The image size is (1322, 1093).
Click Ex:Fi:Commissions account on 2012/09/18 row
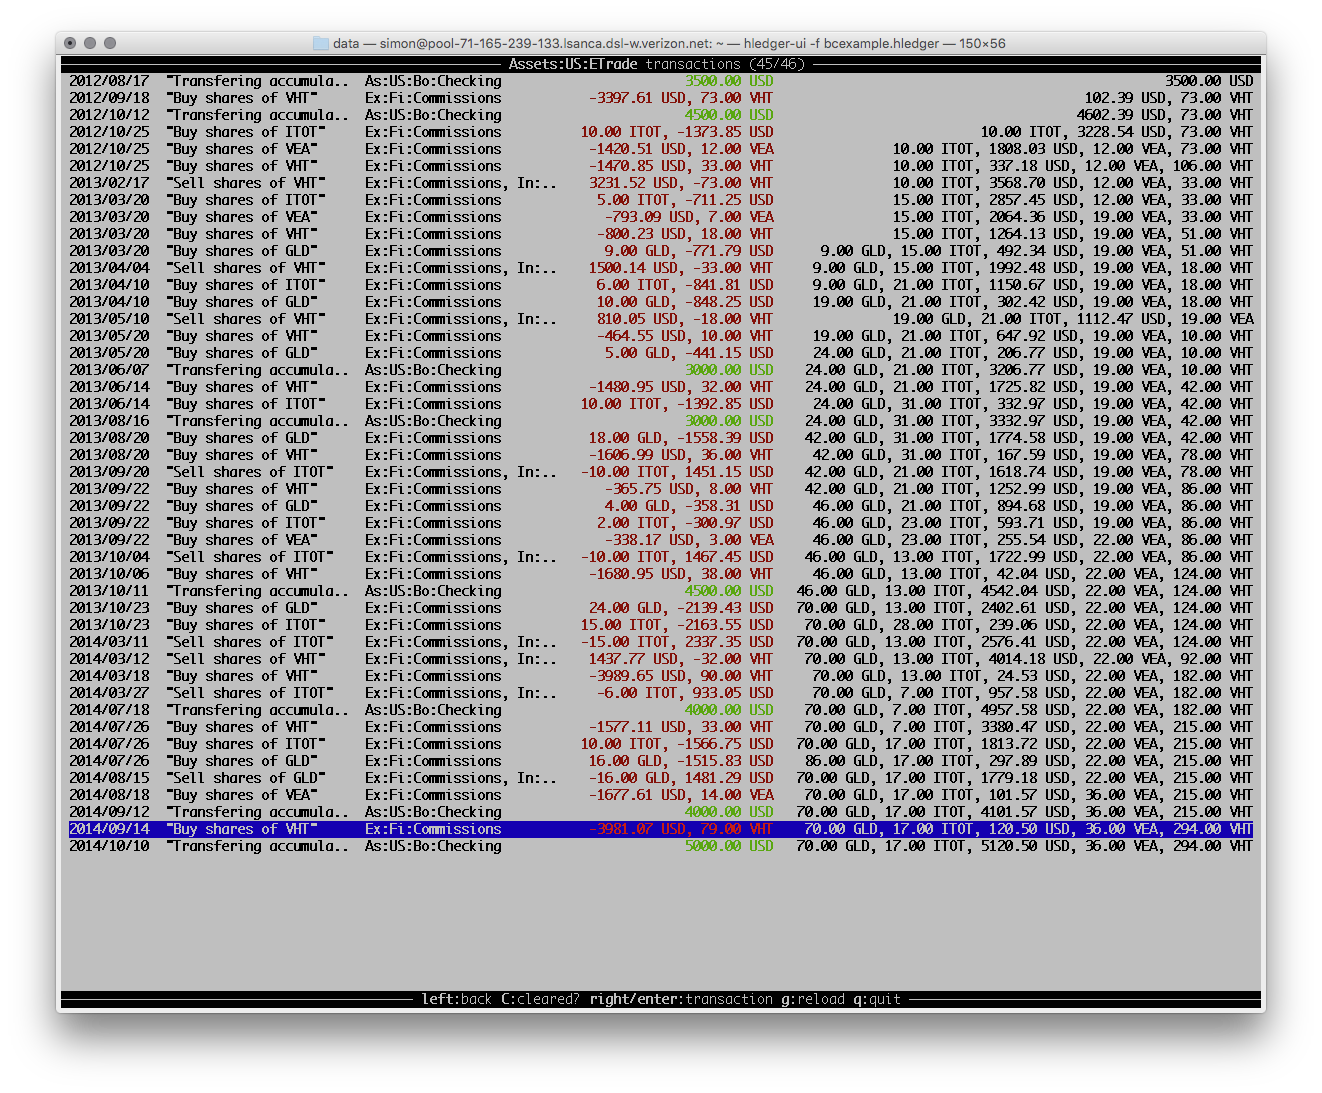click(432, 97)
